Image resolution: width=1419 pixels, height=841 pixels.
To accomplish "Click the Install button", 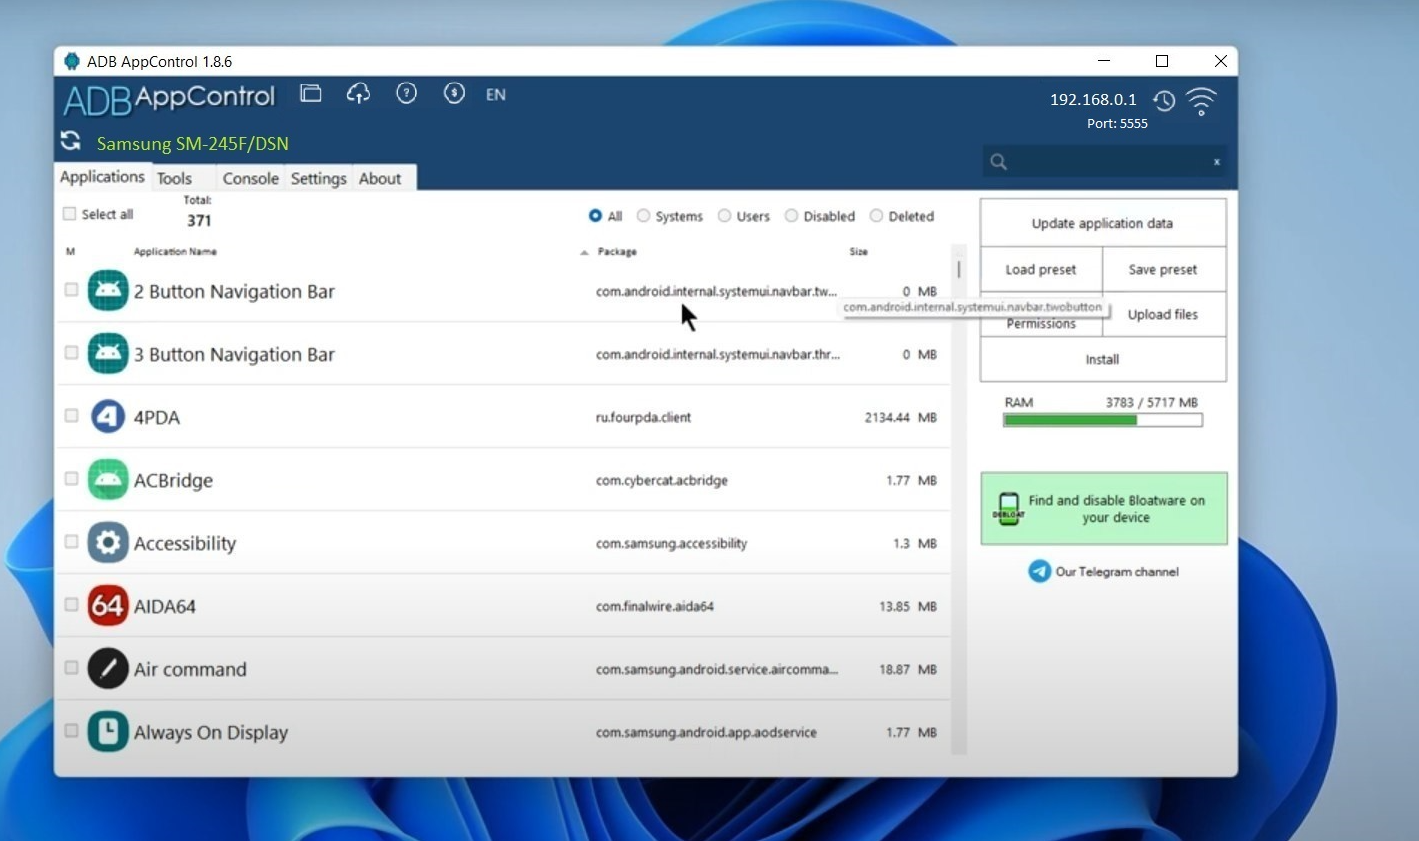I will point(1103,360).
